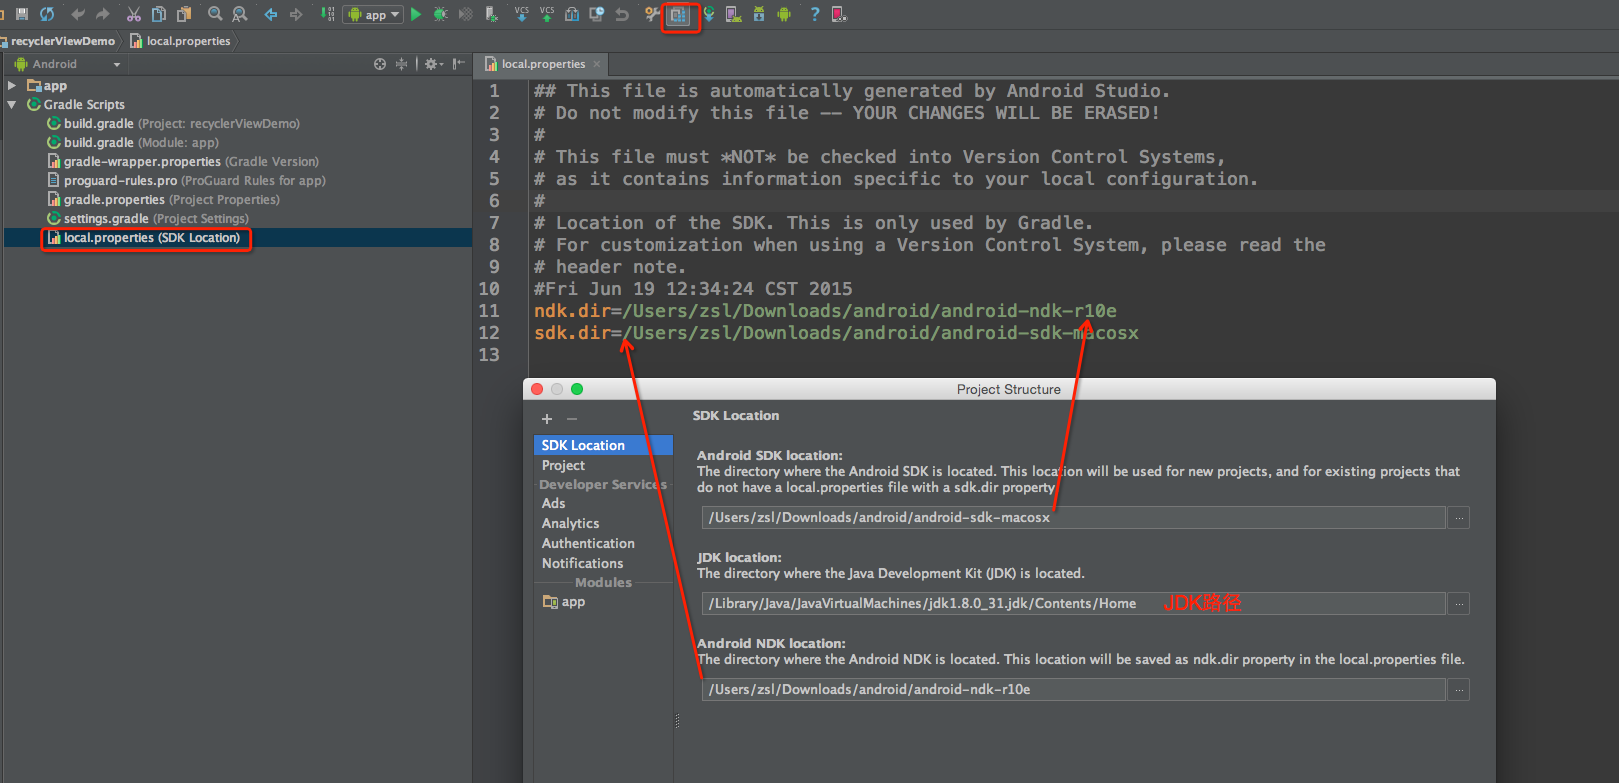Click the Collapse All icon in project panel
This screenshot has width=1619, height=783.
click(x=402, y=64)
